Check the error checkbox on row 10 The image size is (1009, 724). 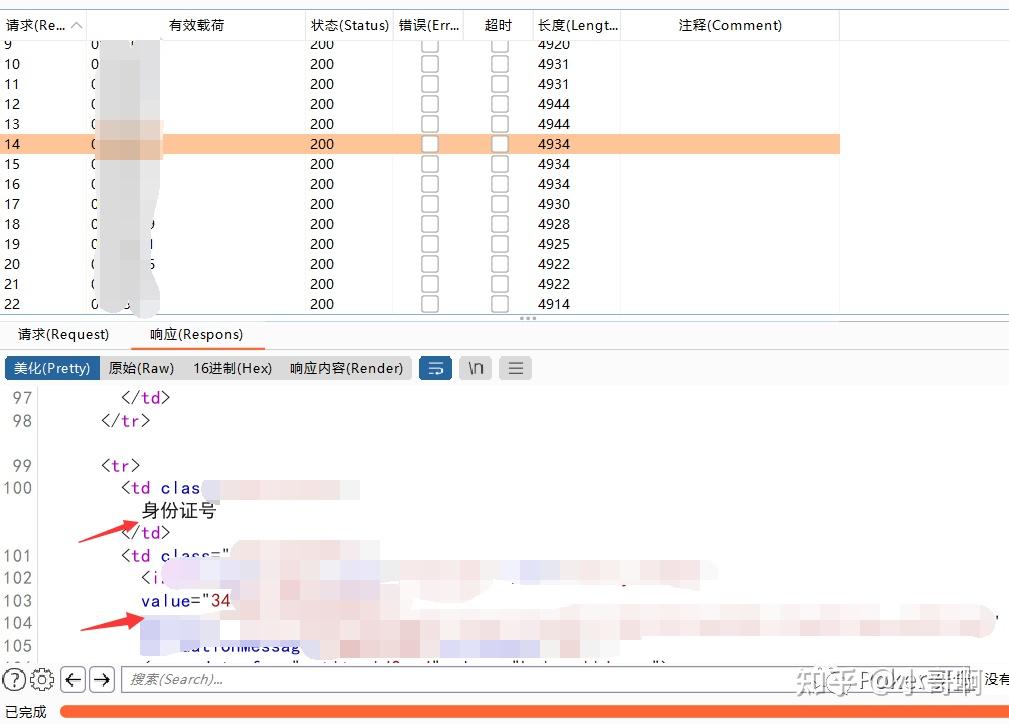coord(430,64)
